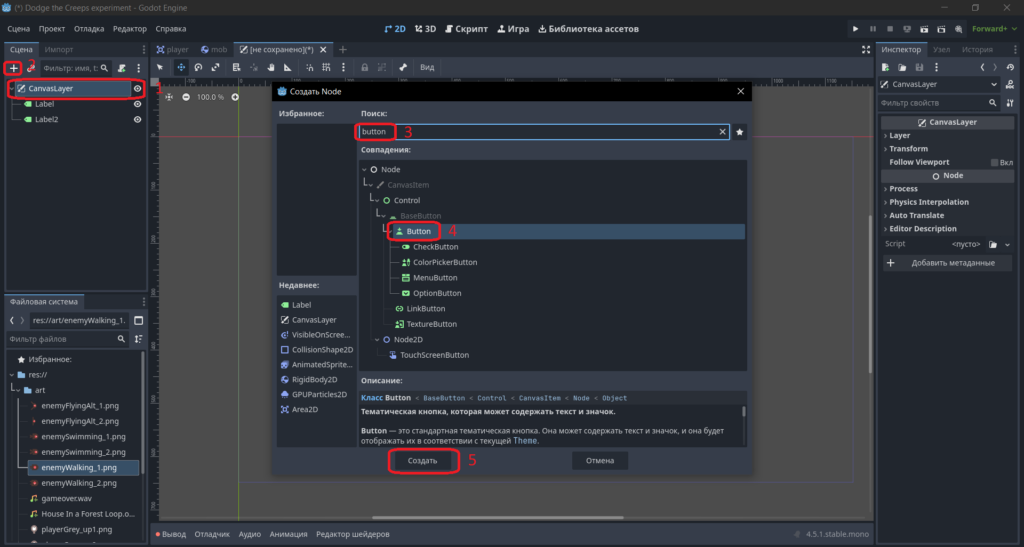The width and height of the screenshot is (1024, 547).
Task: Enable the Follow Viewport checkbox
Action: 995,163
